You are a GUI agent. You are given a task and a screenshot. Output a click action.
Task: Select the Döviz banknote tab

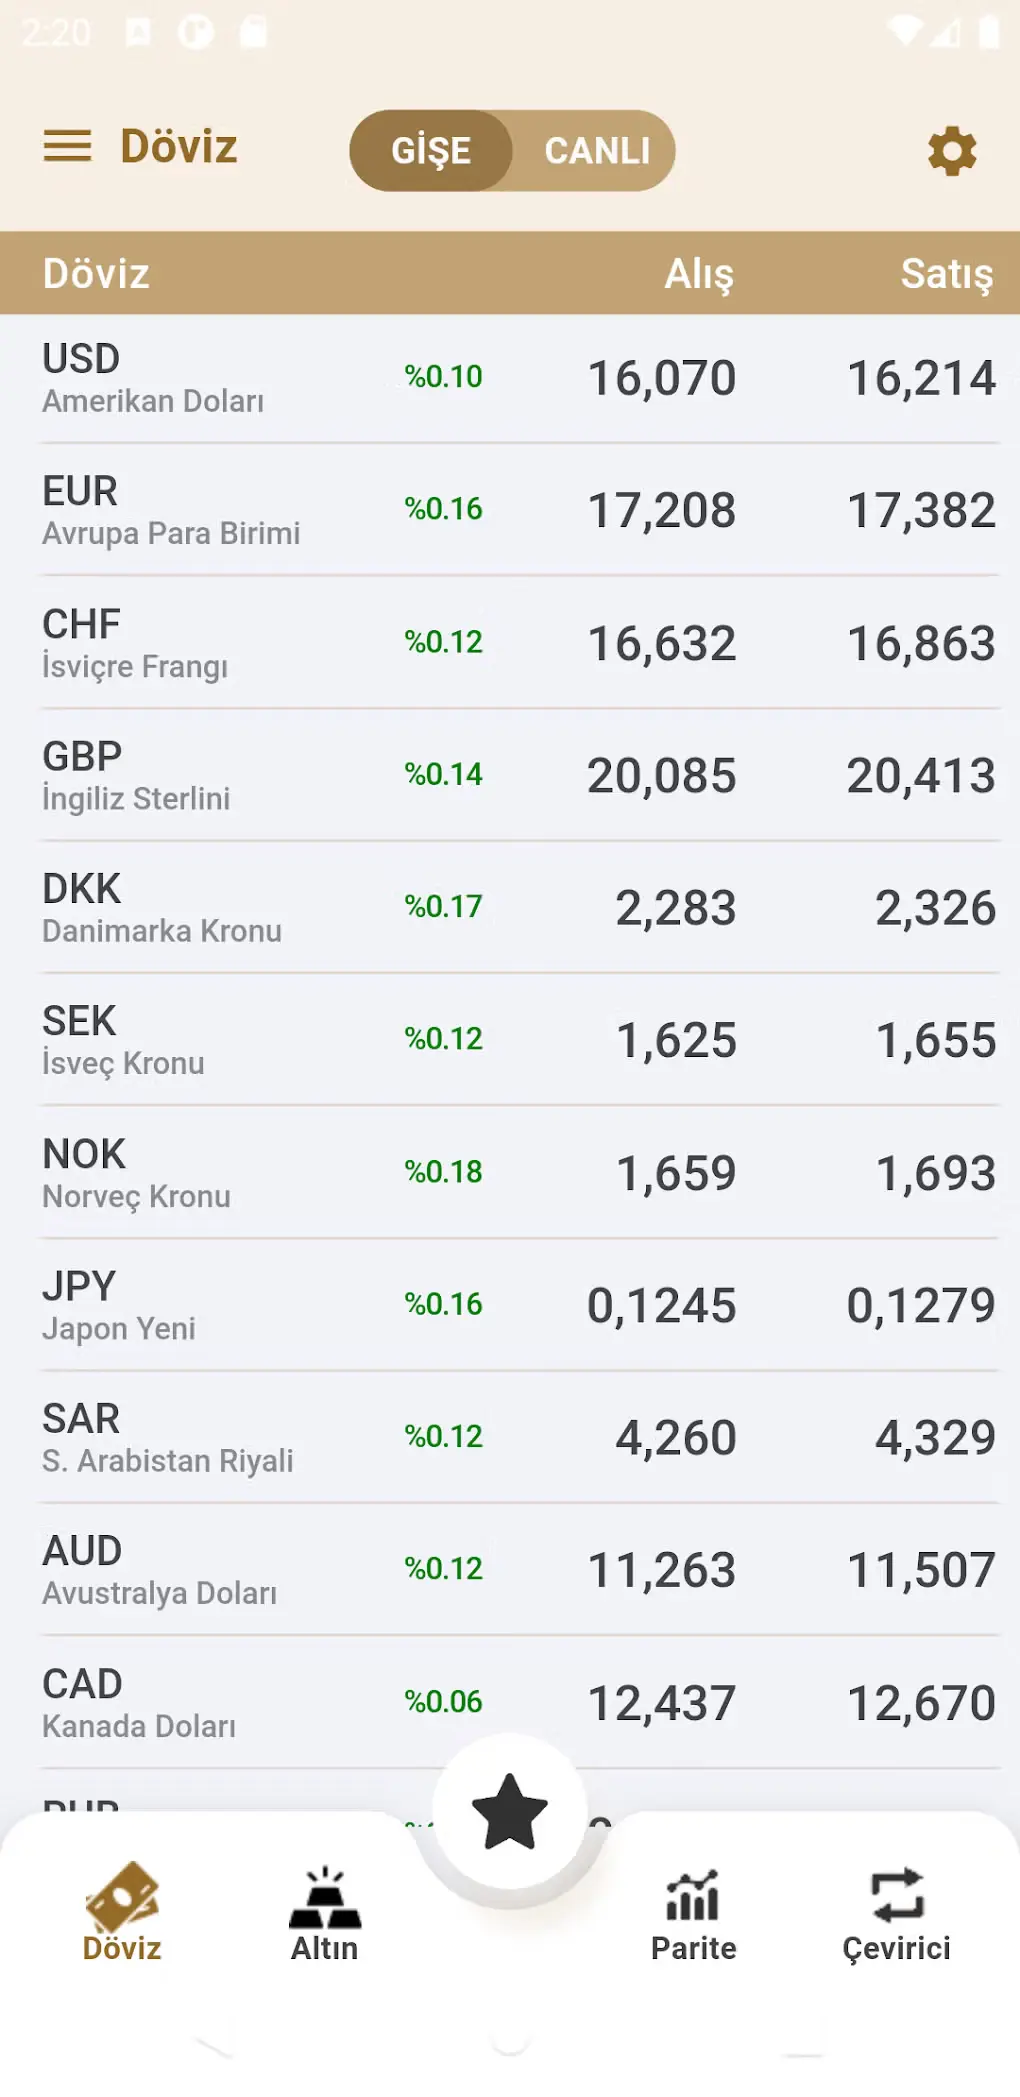pos(122,1914)
